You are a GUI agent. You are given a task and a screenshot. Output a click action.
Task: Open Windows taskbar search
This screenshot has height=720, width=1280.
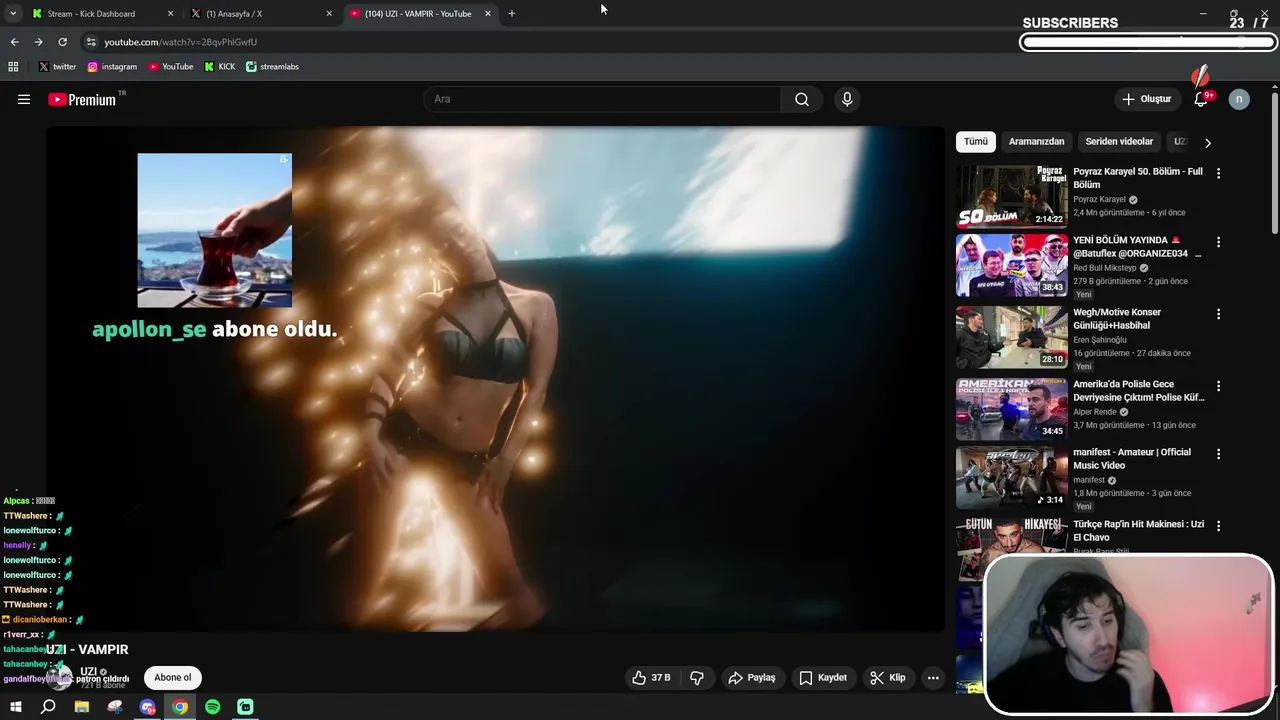(48, 707)
